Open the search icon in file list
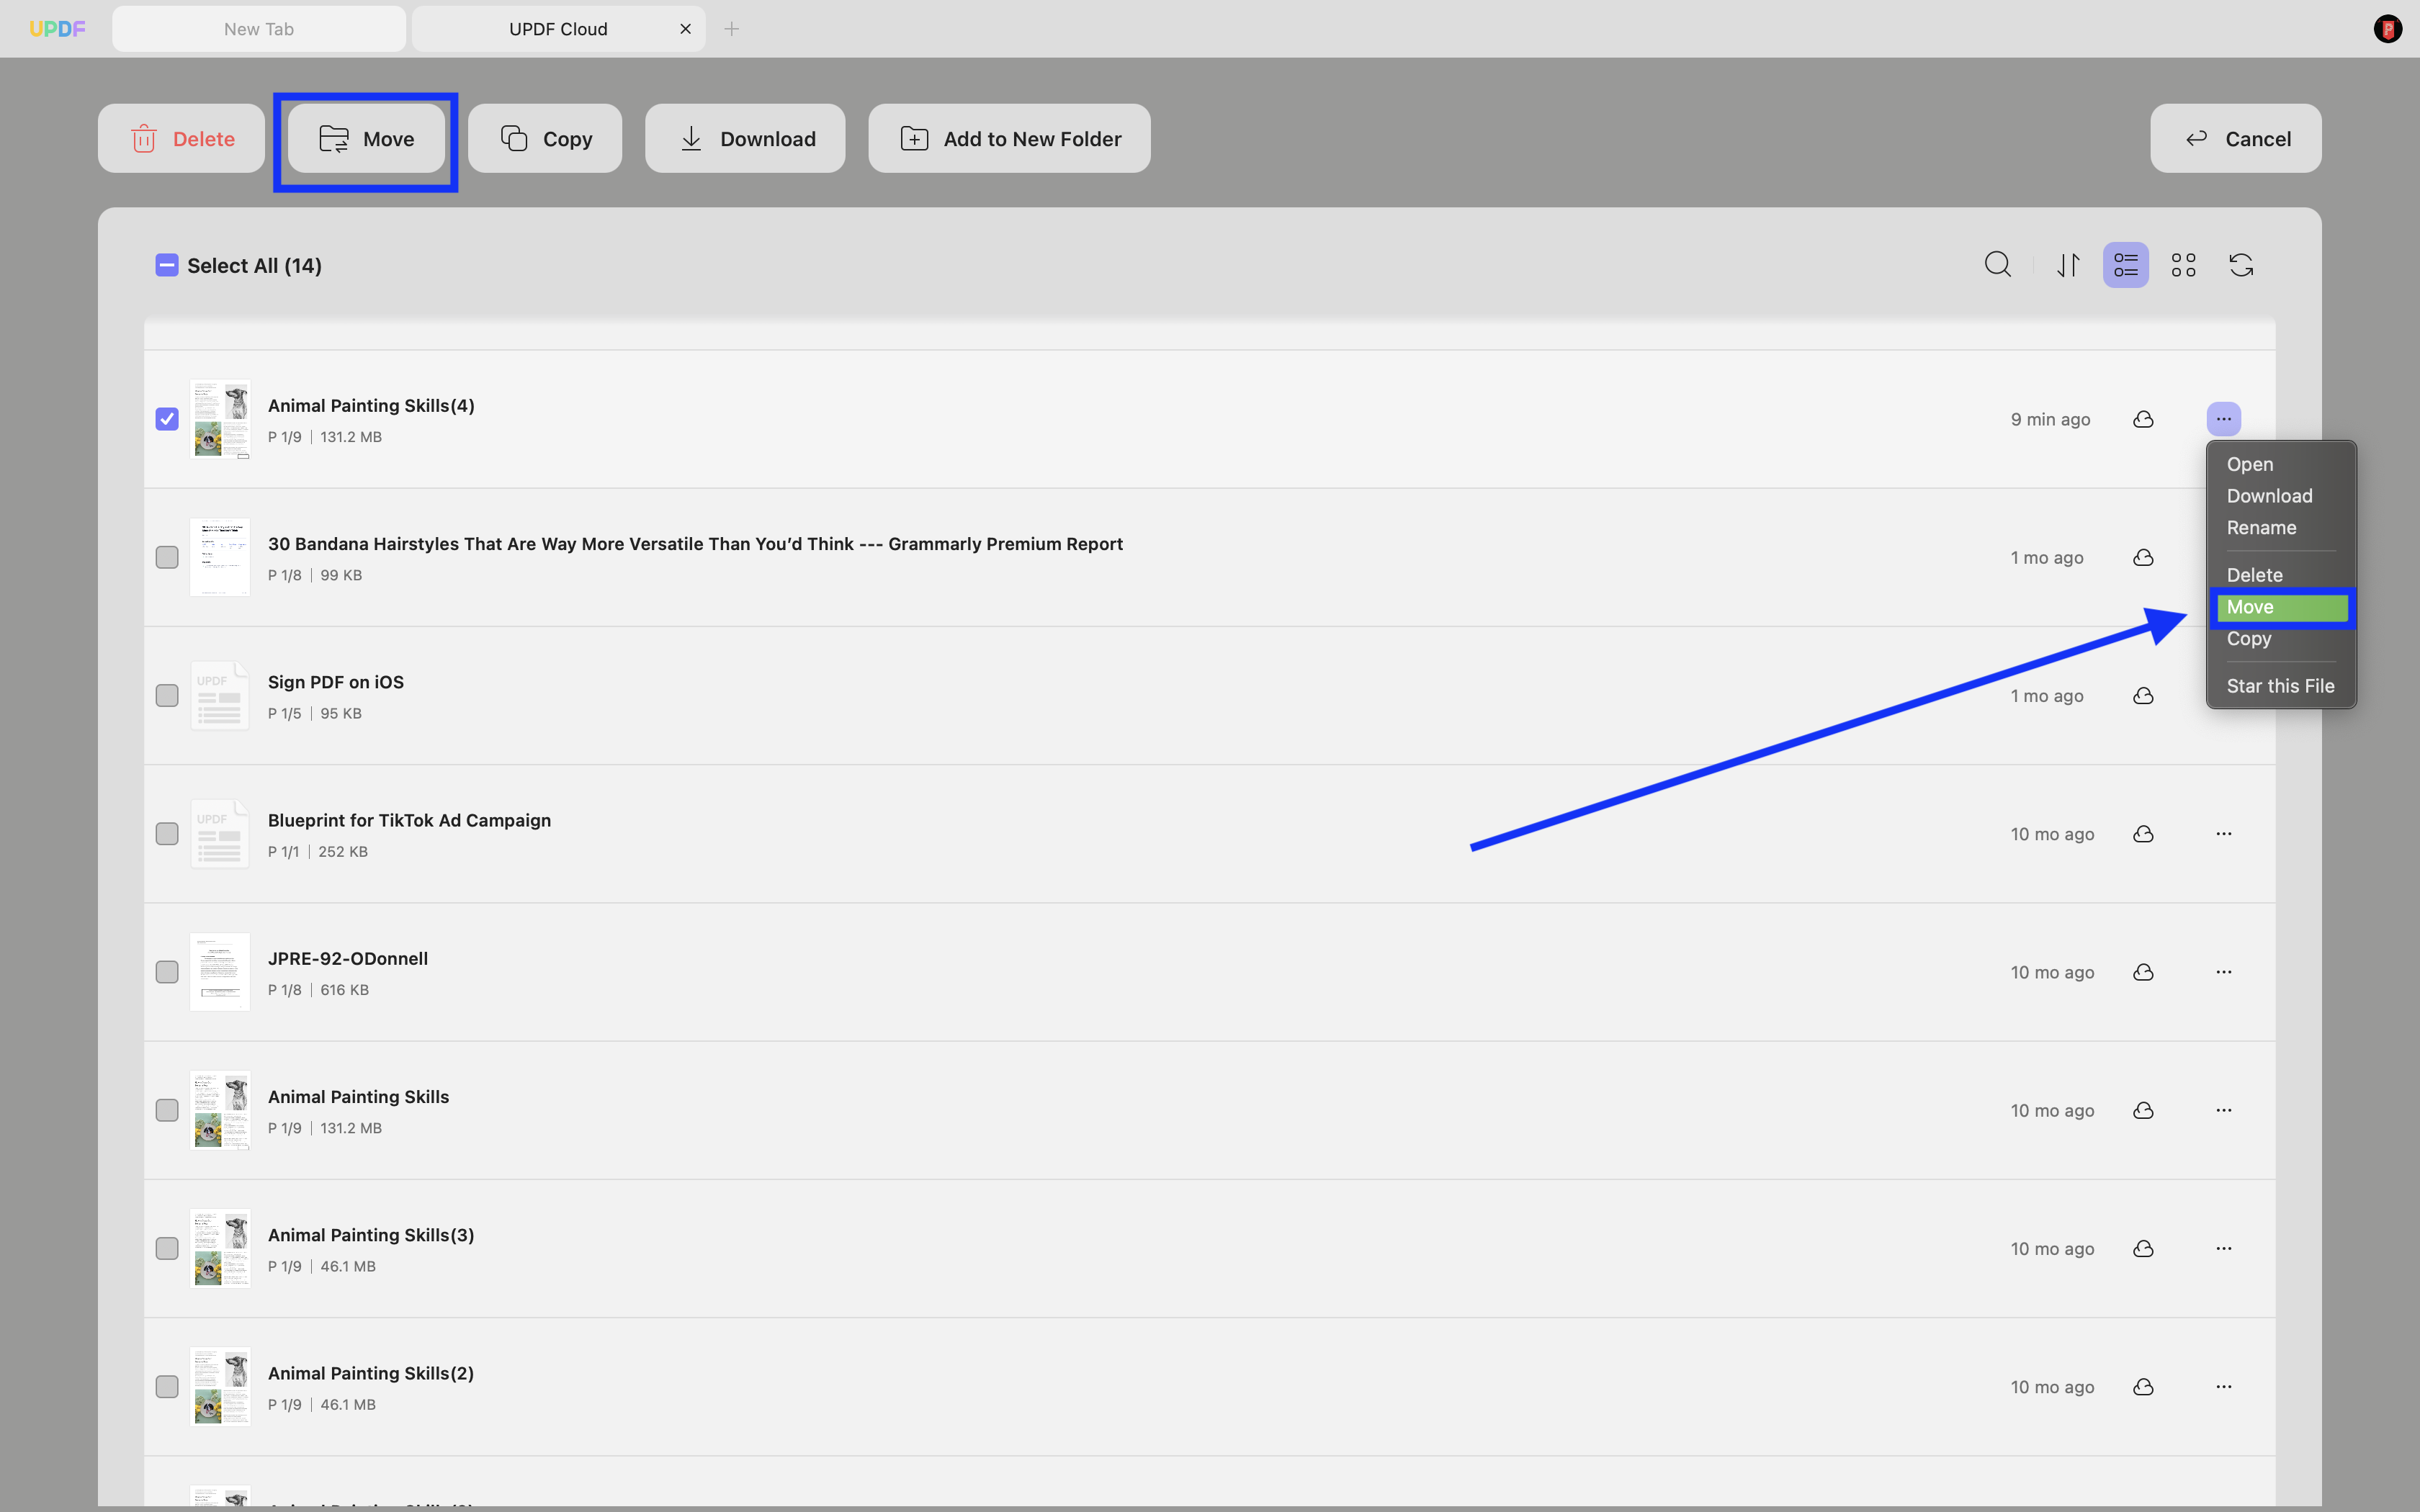 (1997, 265)
